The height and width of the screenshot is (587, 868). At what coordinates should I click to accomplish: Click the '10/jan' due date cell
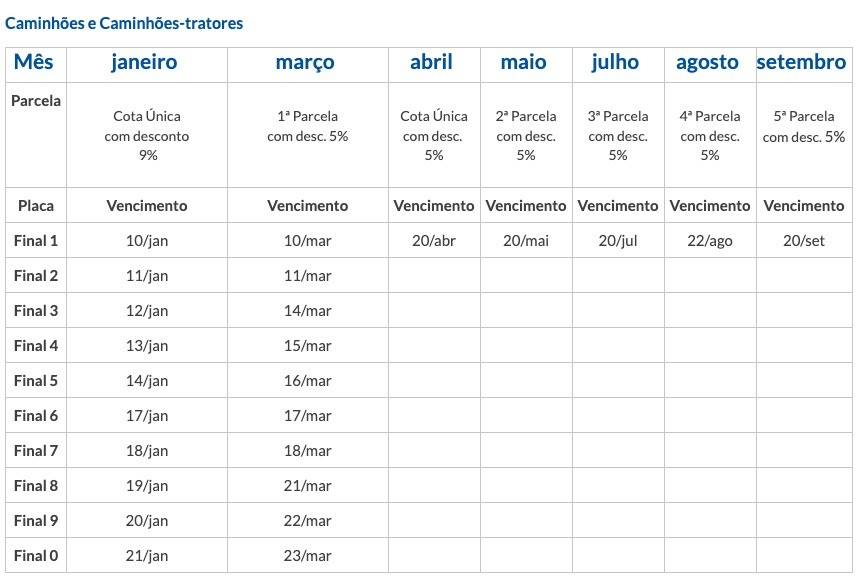147,241
